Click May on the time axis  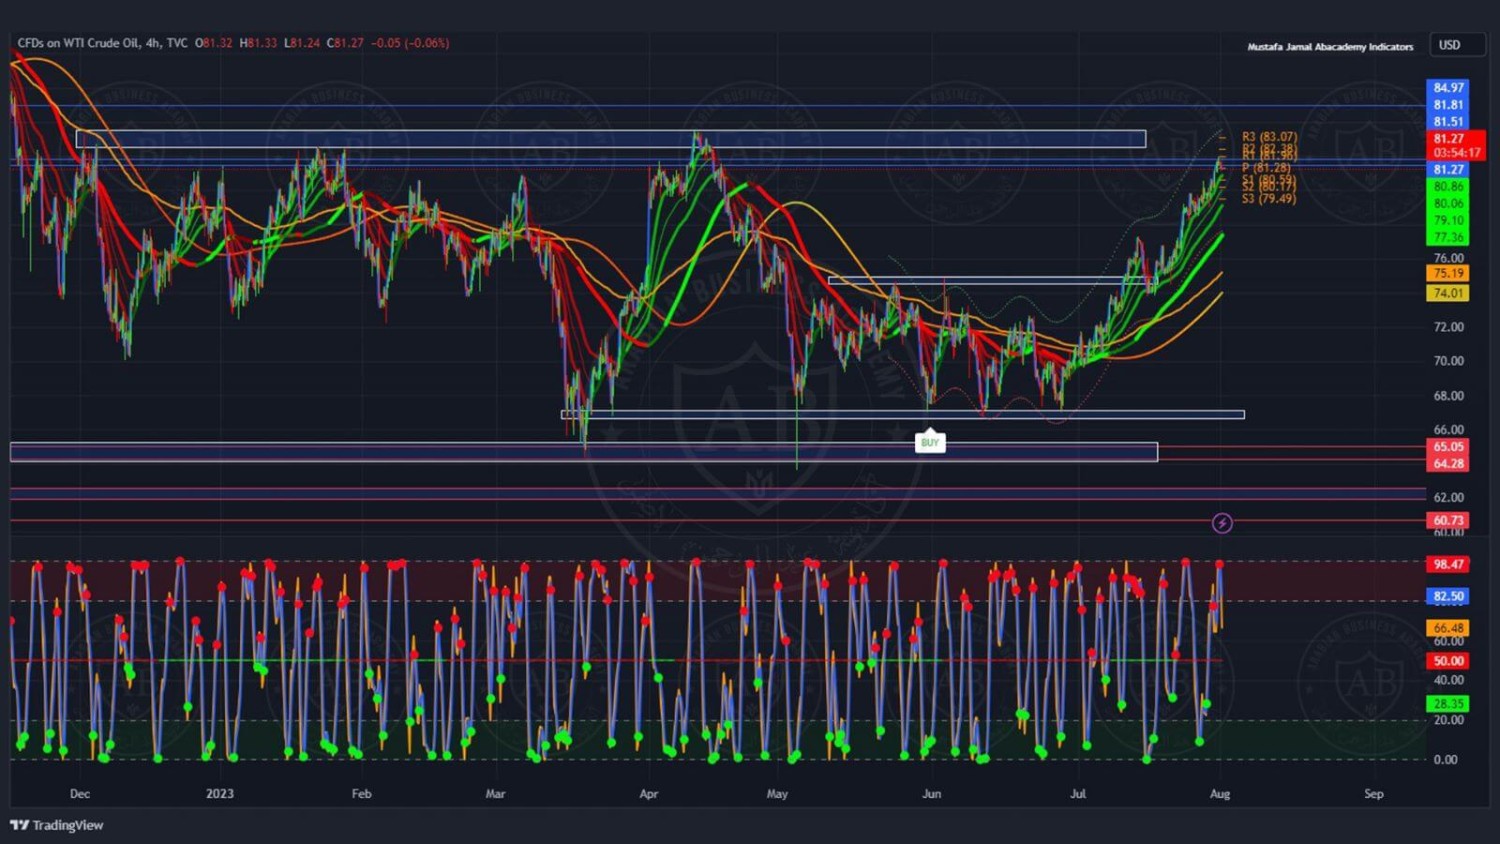click(x=777, y=794)
